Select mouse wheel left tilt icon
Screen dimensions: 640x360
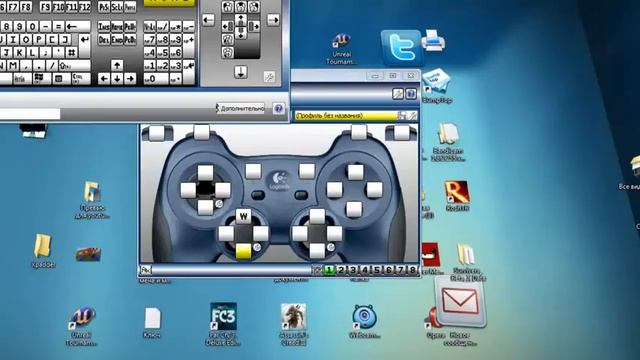coord(228,27)
